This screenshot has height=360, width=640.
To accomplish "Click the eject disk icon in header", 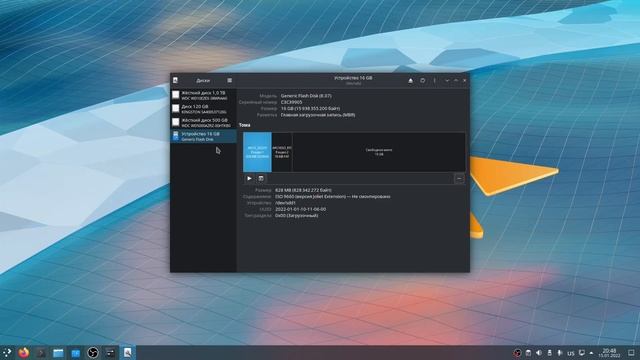I will (x=410, y=80).
